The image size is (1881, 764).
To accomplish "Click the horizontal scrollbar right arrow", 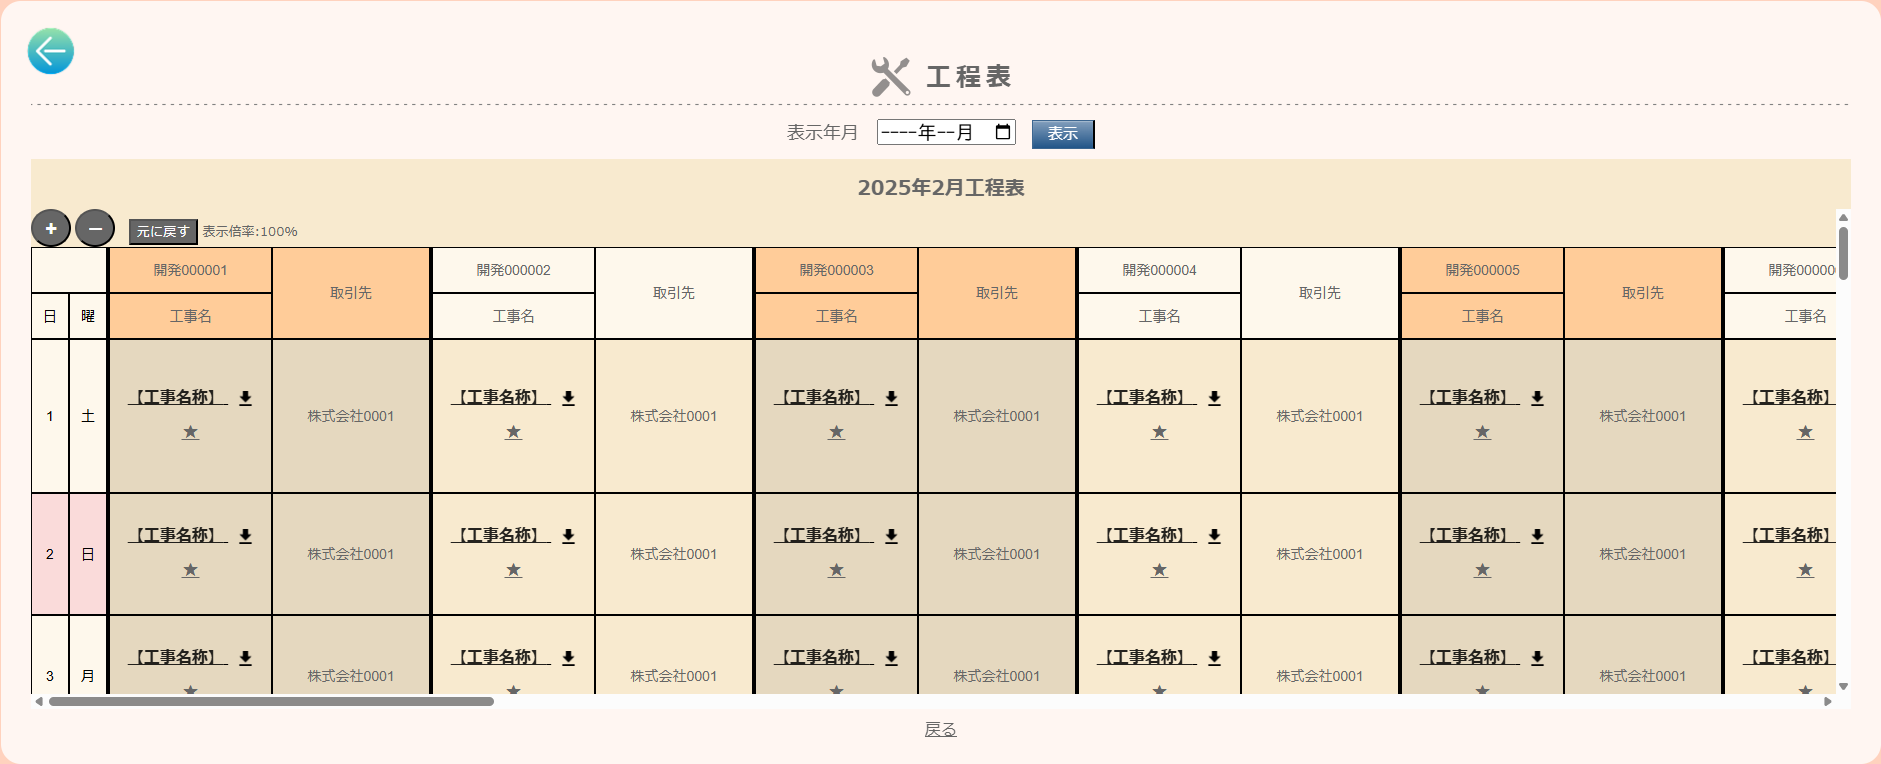I will pos(1828,701).
